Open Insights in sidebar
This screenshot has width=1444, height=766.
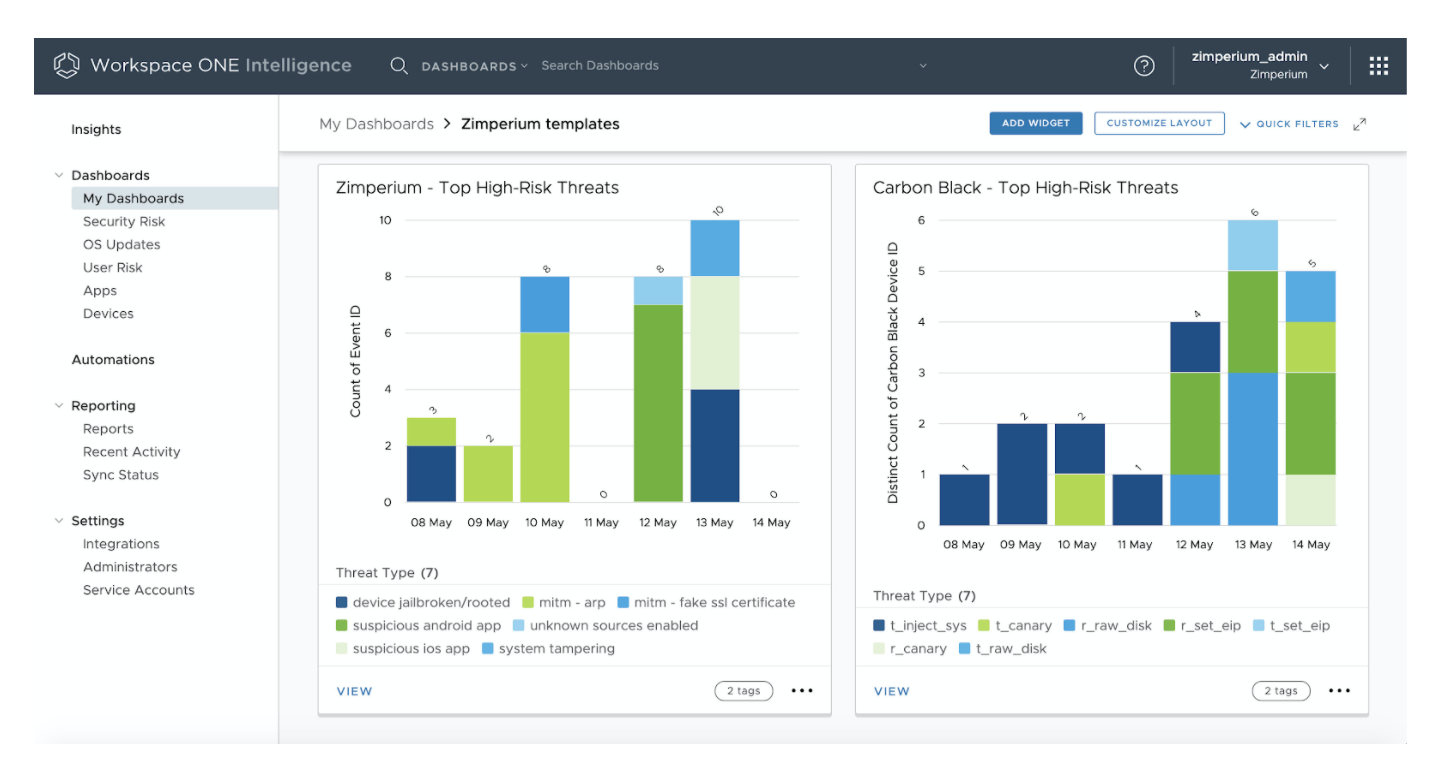(x=96, y=130)
